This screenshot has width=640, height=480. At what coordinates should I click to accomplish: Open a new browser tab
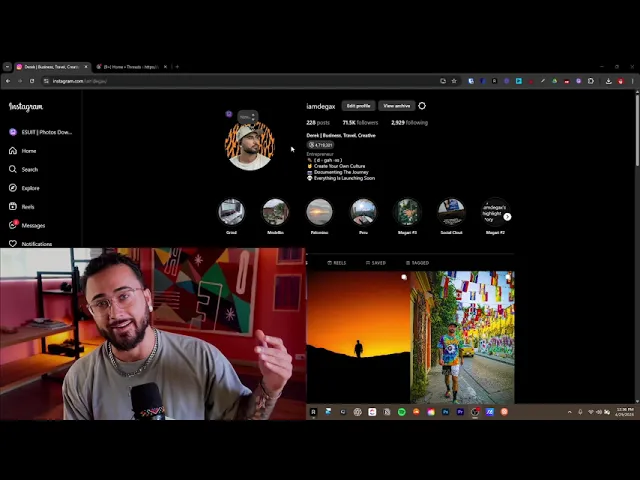(177, 67)
